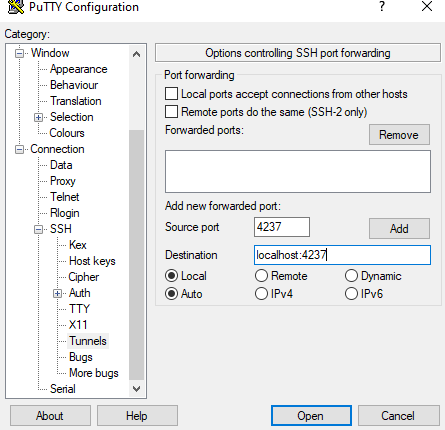Toggle Remote ports do the same checkbox
The image size is (445, 430).
(171, 112)
